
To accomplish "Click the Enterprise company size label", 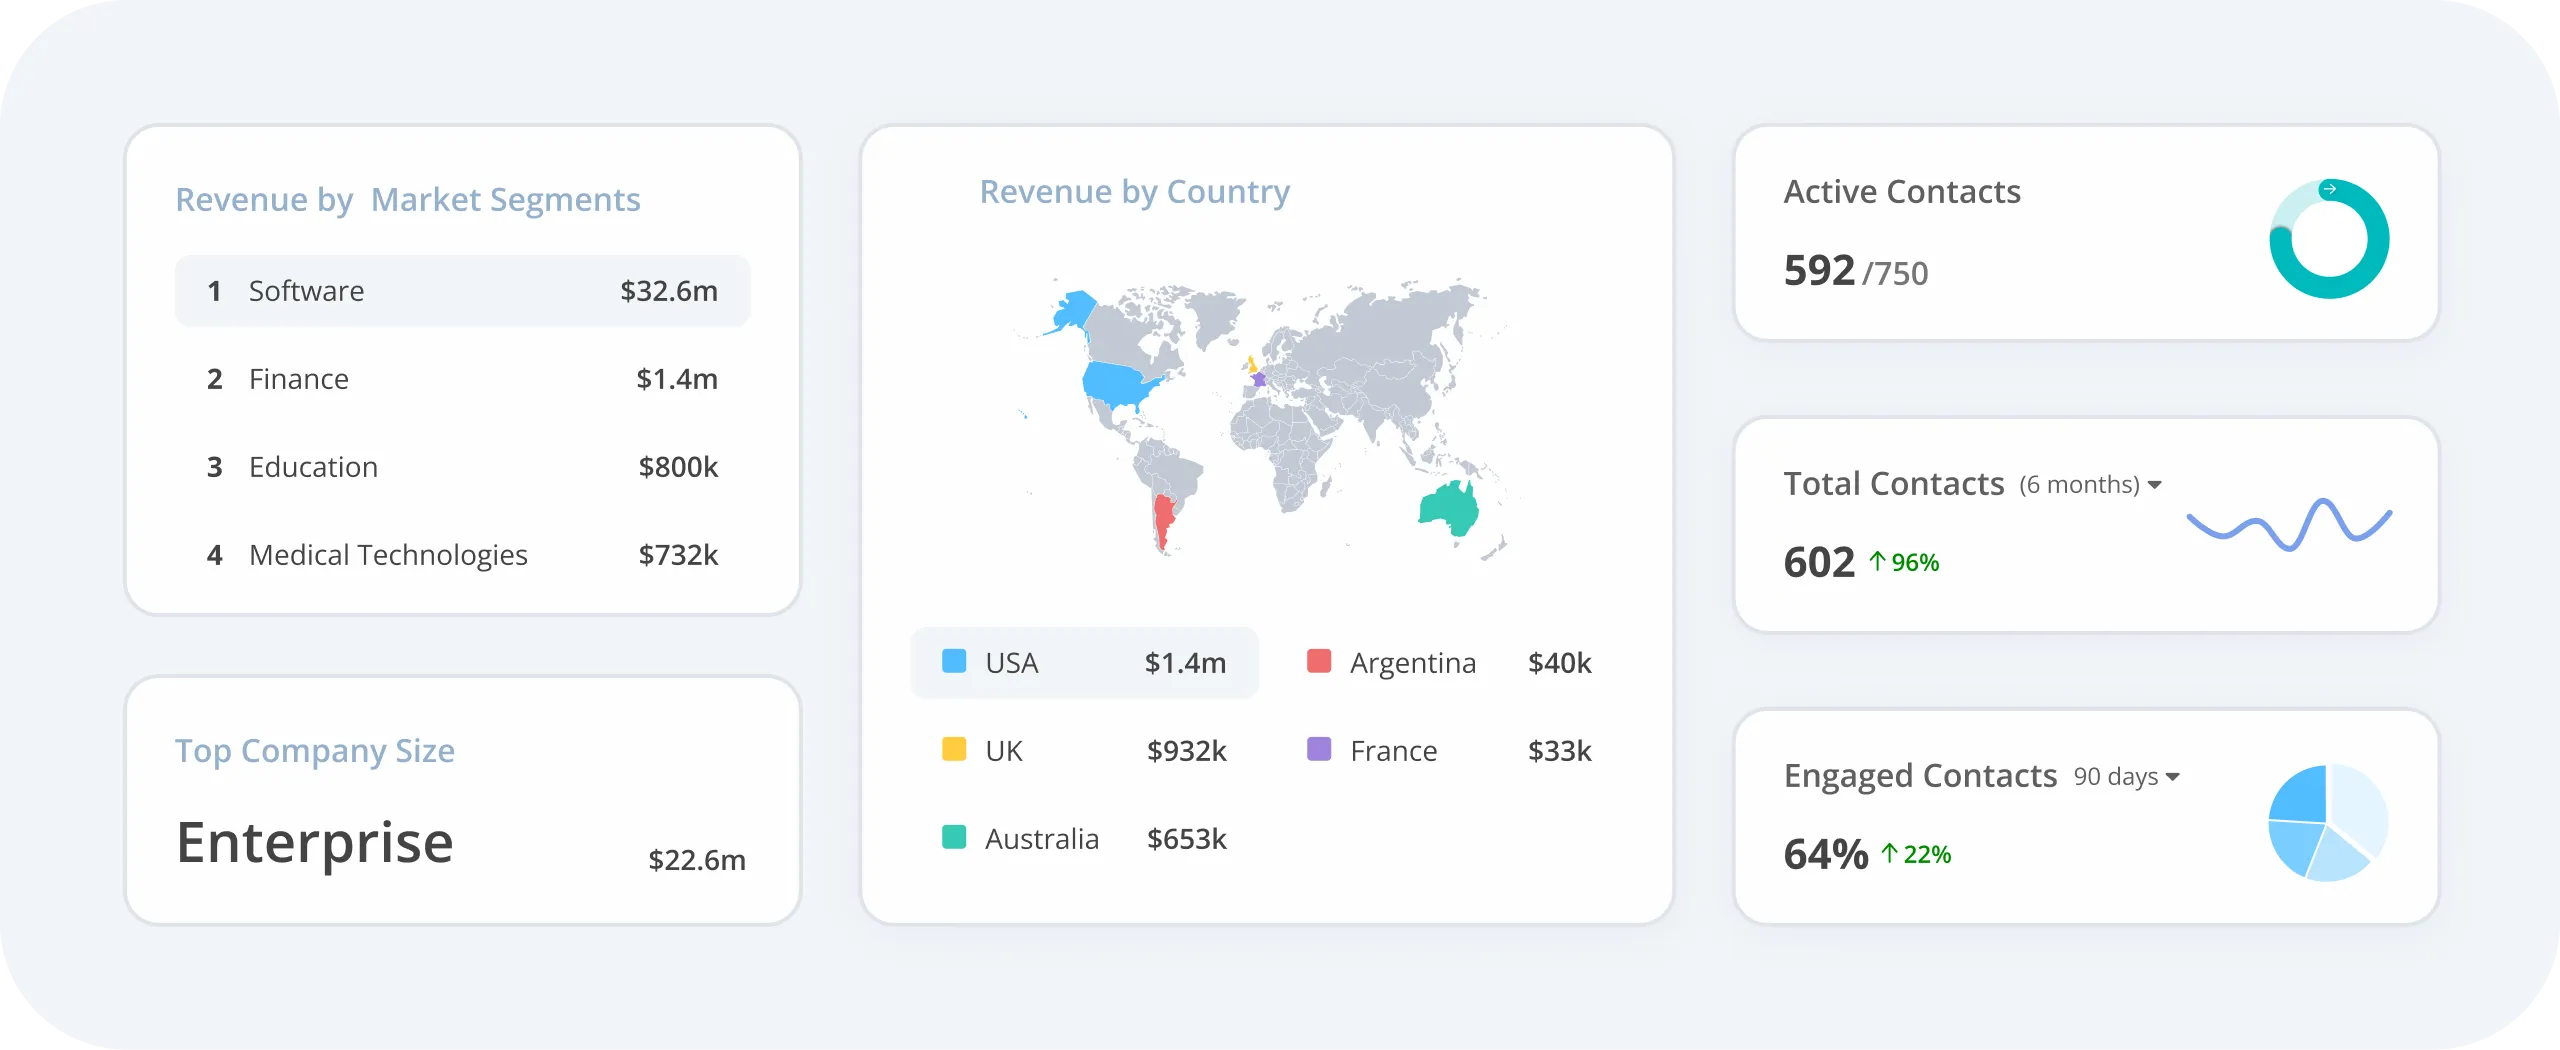I will tap(315, 843).
